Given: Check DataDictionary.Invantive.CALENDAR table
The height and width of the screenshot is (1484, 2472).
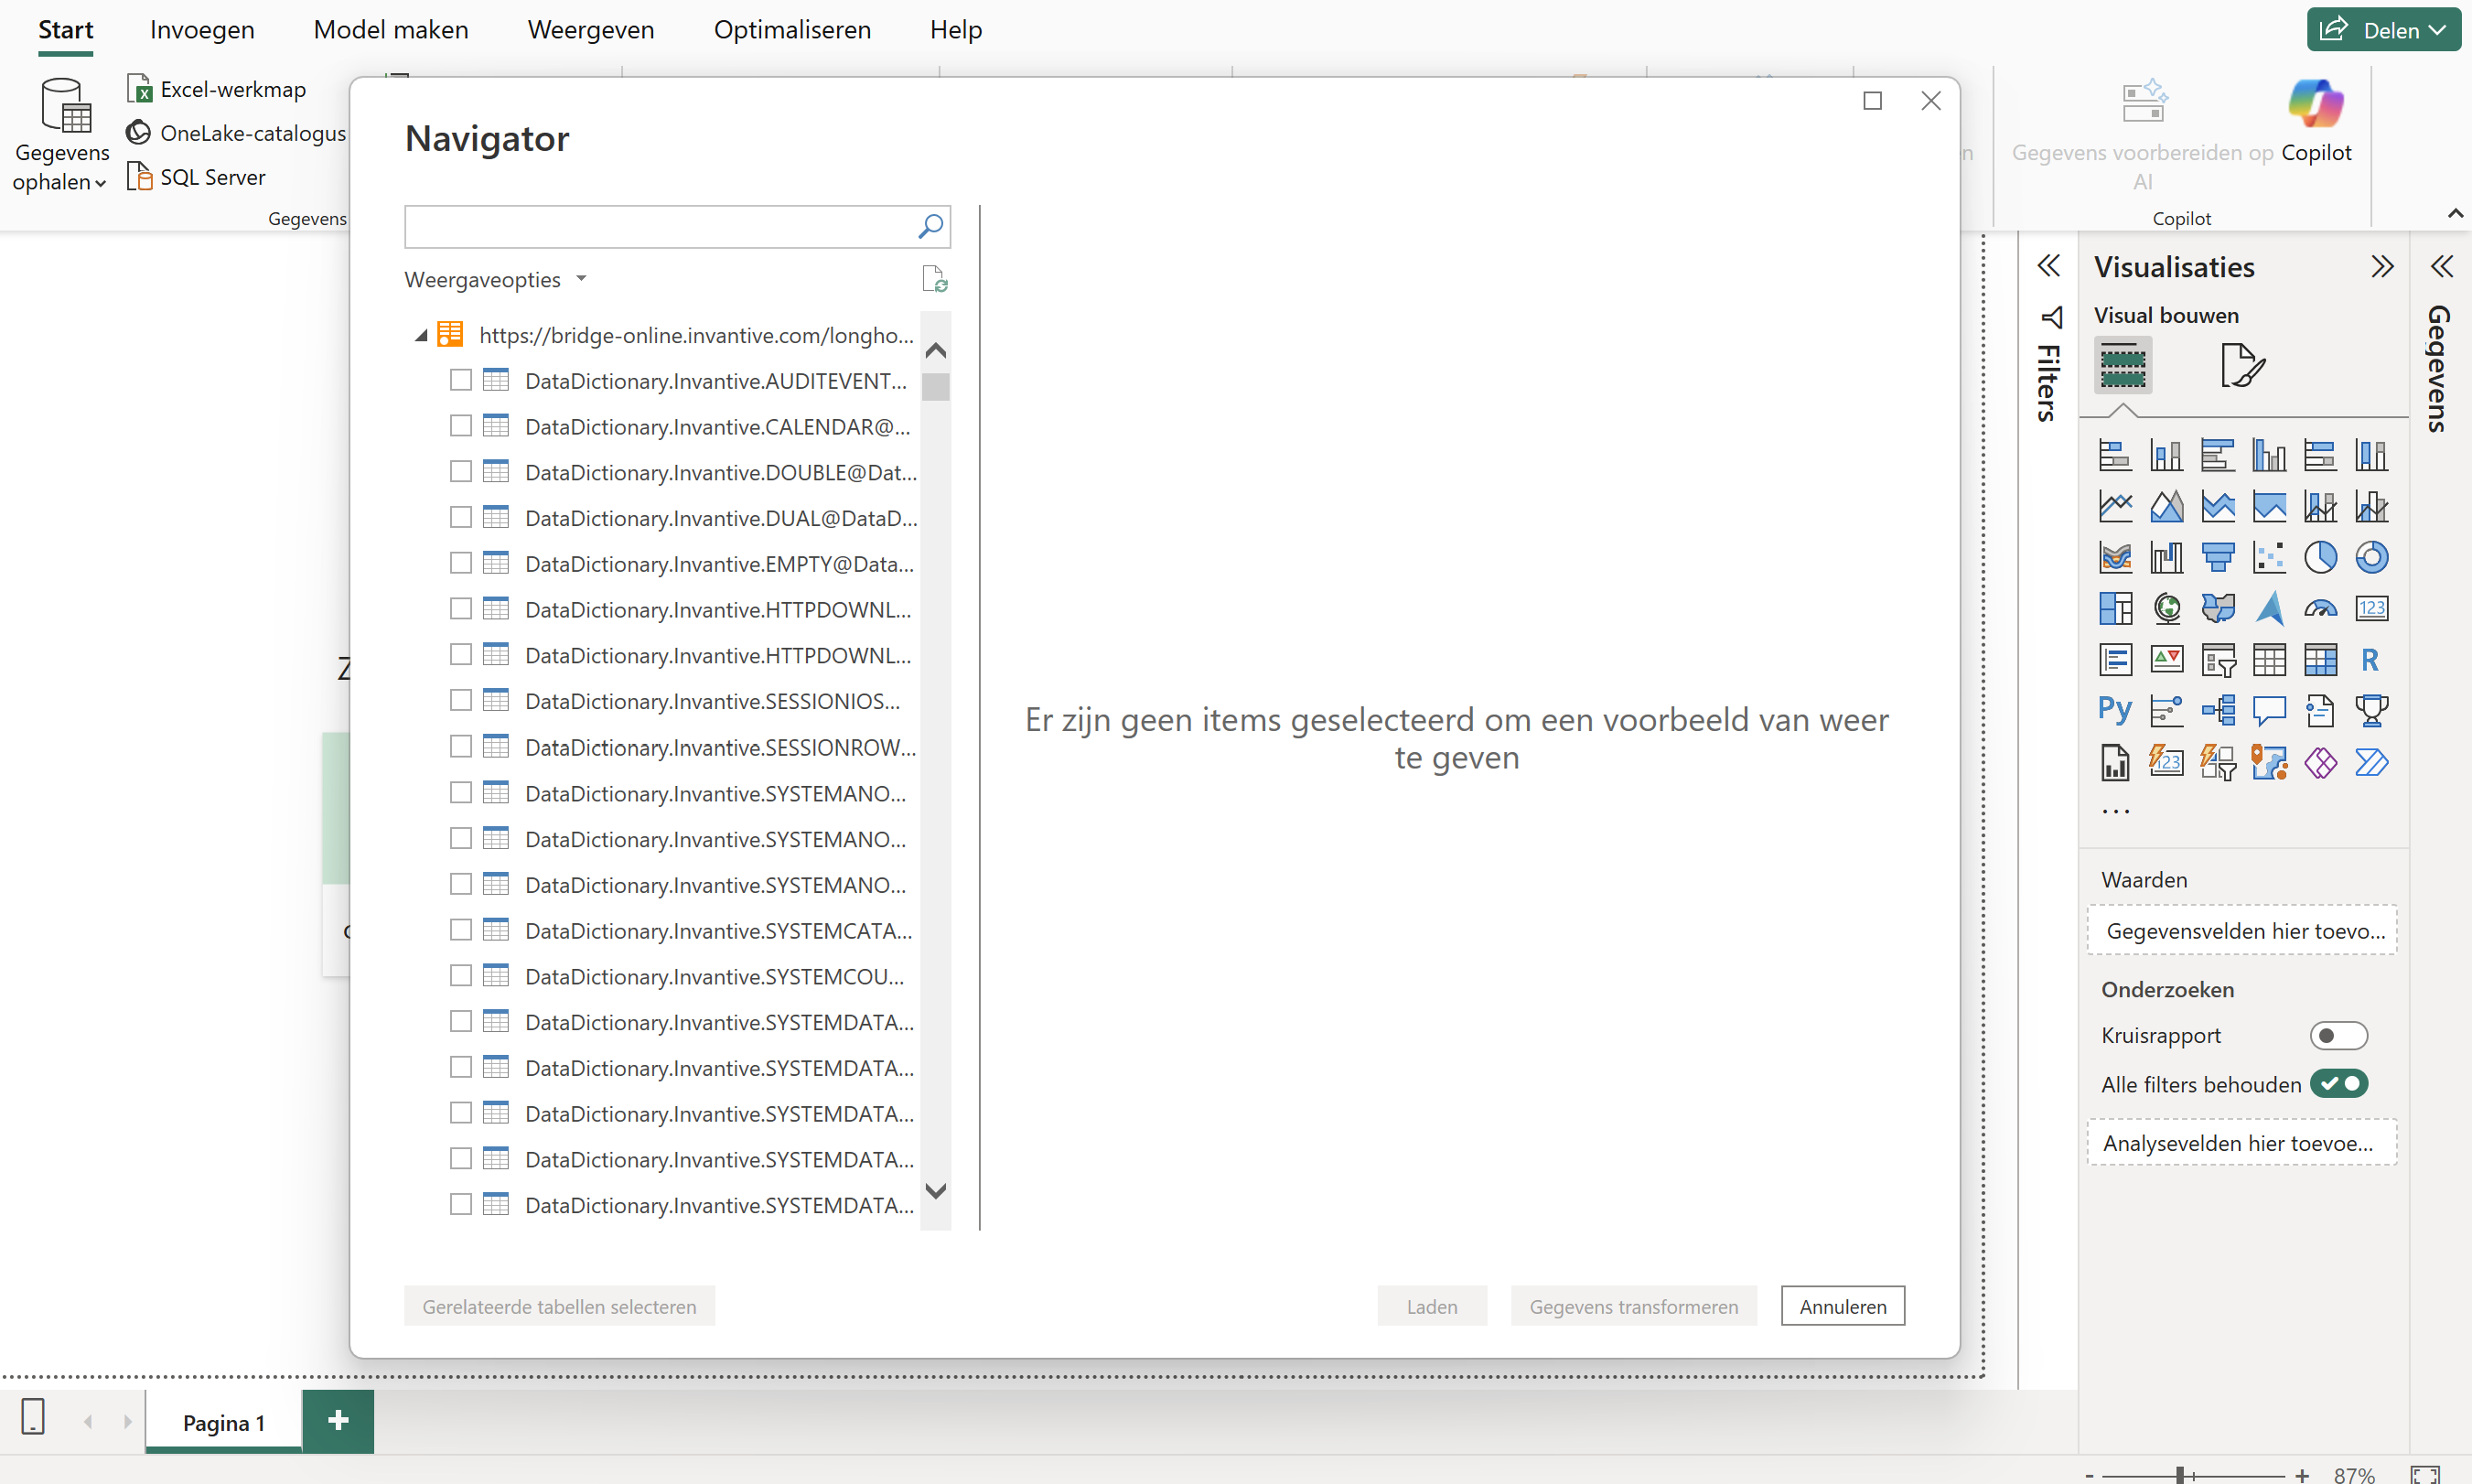Looking at the screenshot, I should 460,426.
